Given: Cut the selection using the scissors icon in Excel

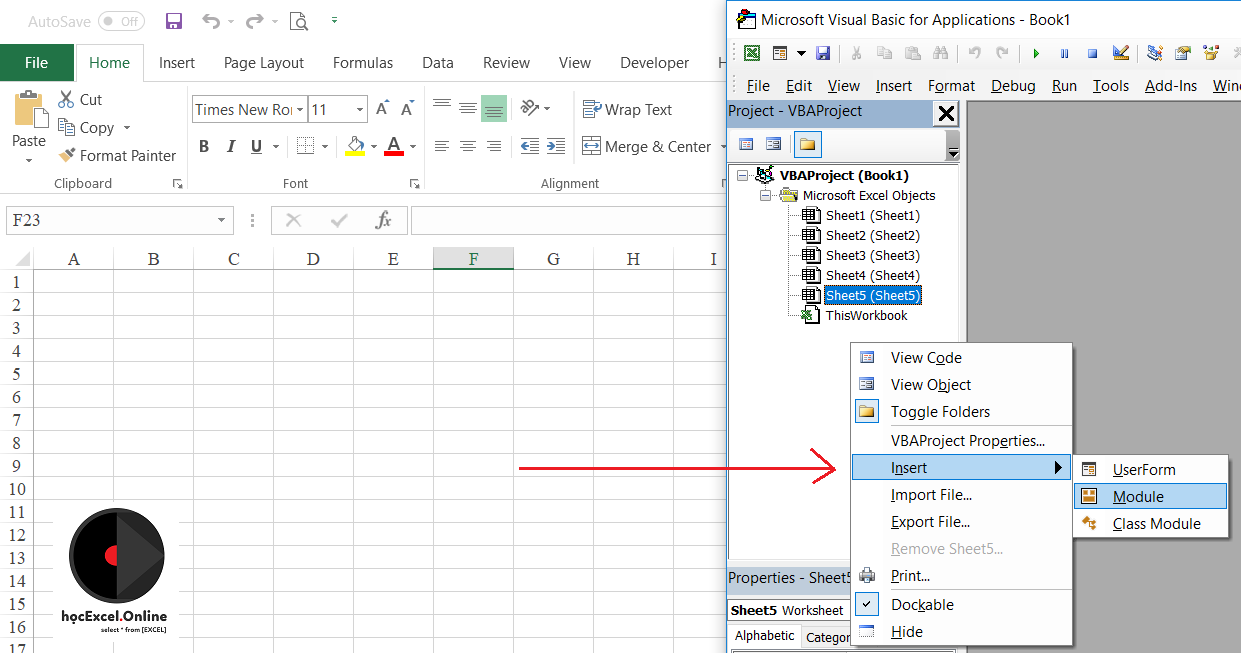Looking at the screenshot, I should point(67,99).
